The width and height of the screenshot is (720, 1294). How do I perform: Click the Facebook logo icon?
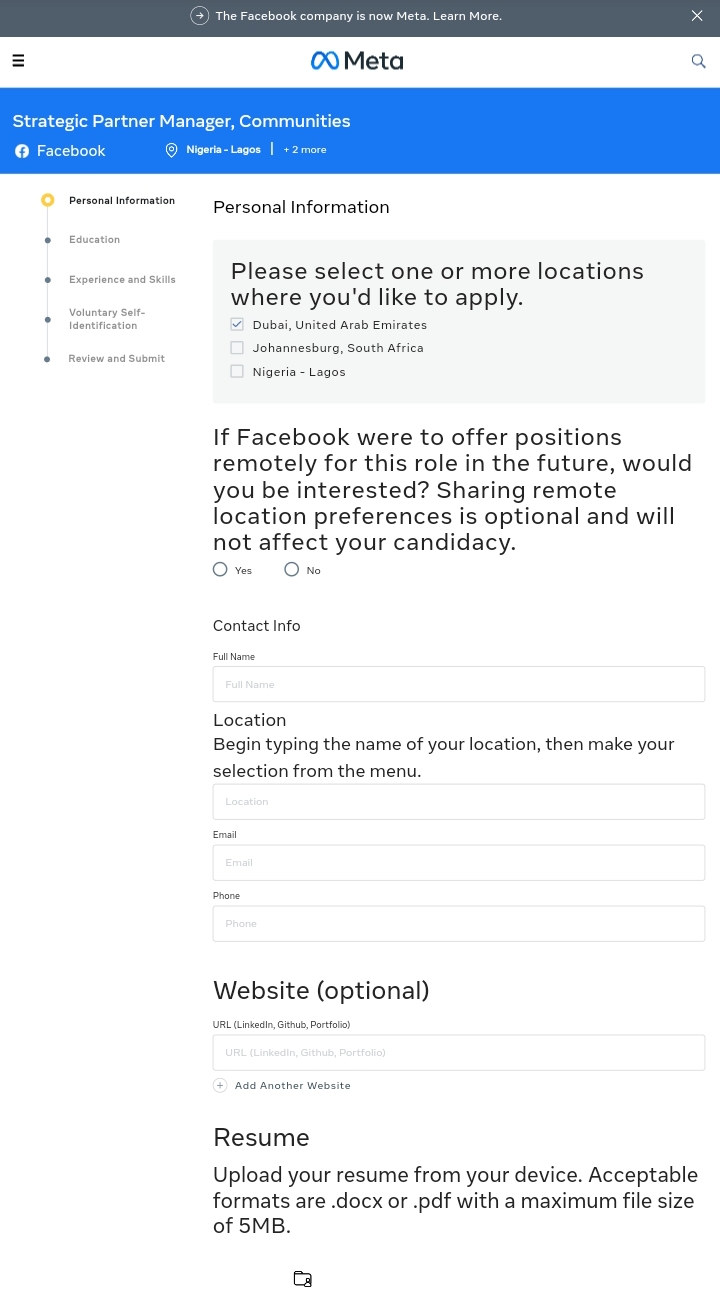point(22,151)
